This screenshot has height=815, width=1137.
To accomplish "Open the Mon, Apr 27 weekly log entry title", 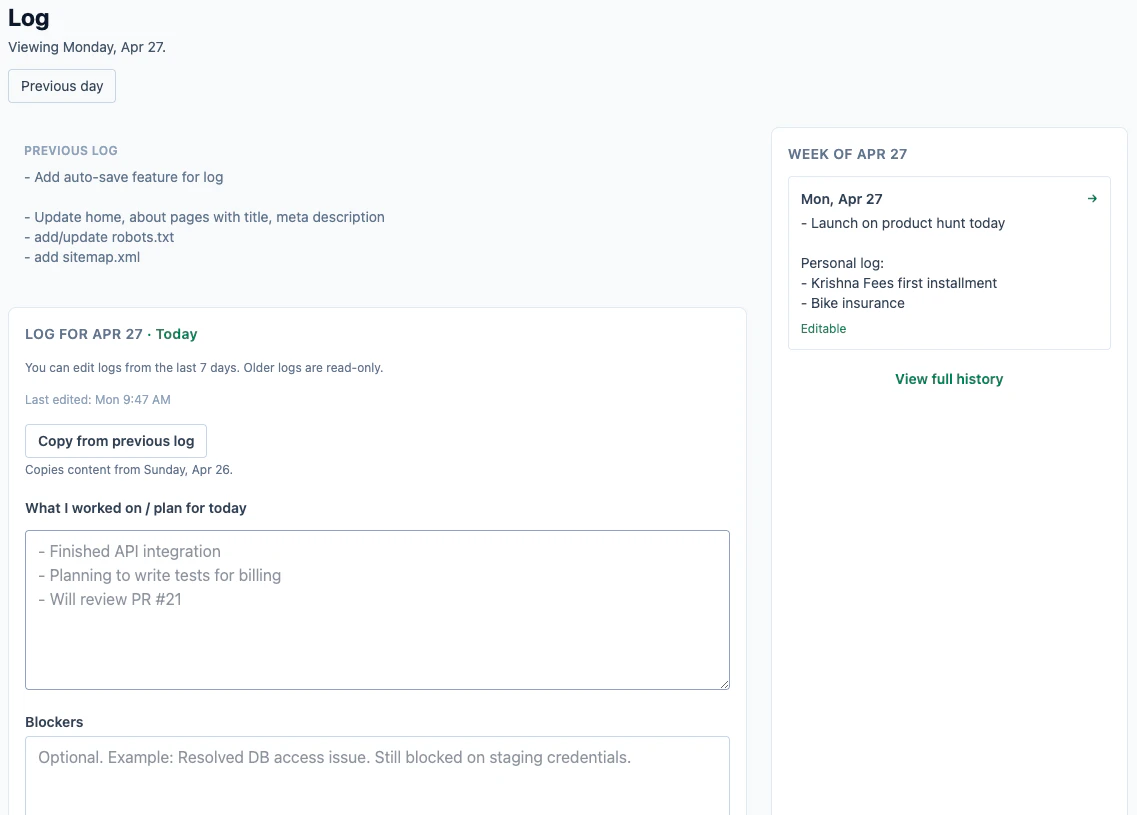I will [x=841, y=199].
